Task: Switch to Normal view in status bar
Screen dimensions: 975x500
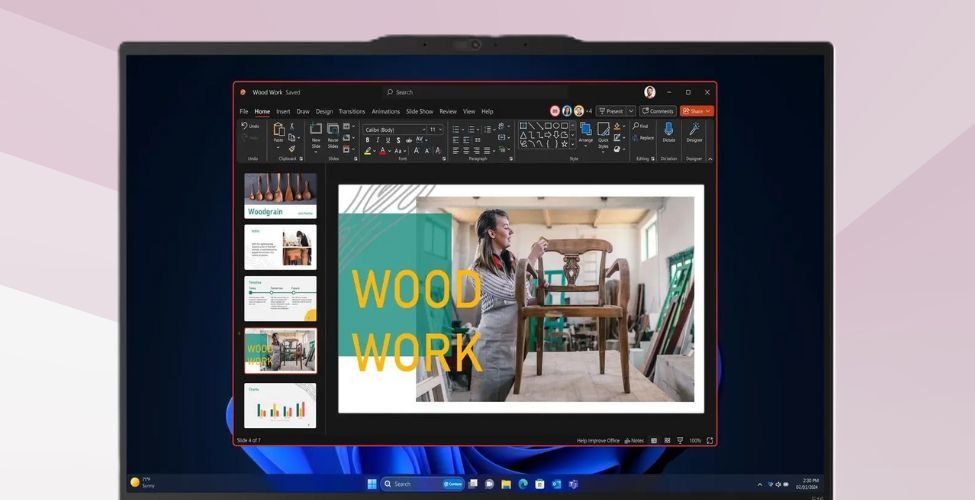Action: click(654, 441)
